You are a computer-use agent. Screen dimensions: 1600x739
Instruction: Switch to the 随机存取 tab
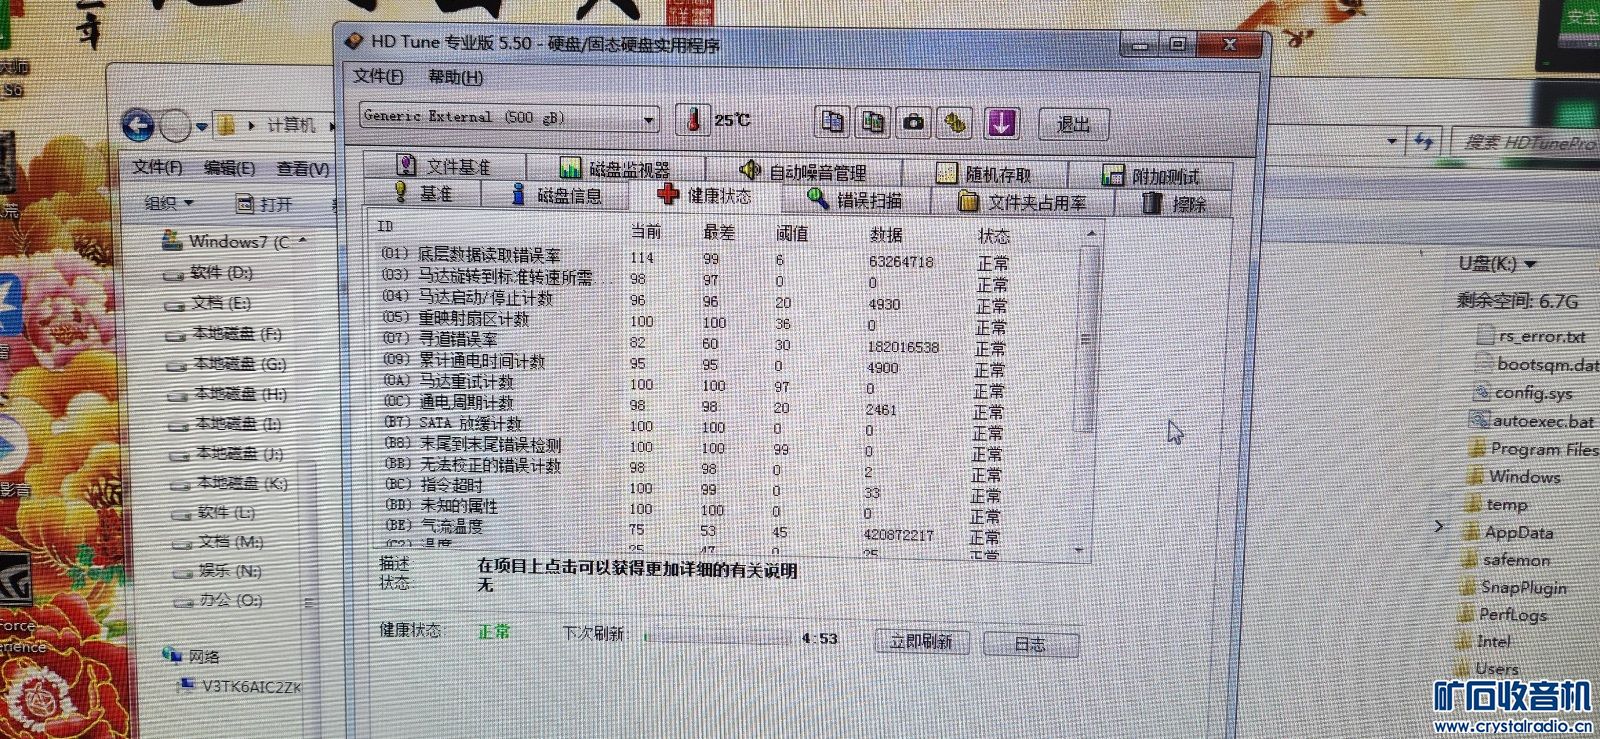click(x=983, y=174)
